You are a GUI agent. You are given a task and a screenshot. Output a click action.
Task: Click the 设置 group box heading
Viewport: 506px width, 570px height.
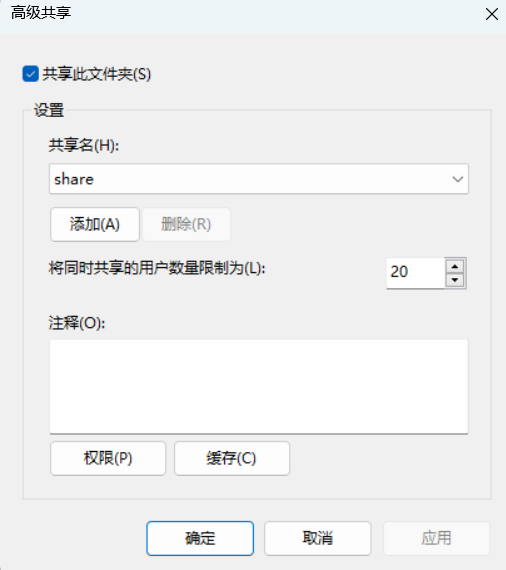49,110
